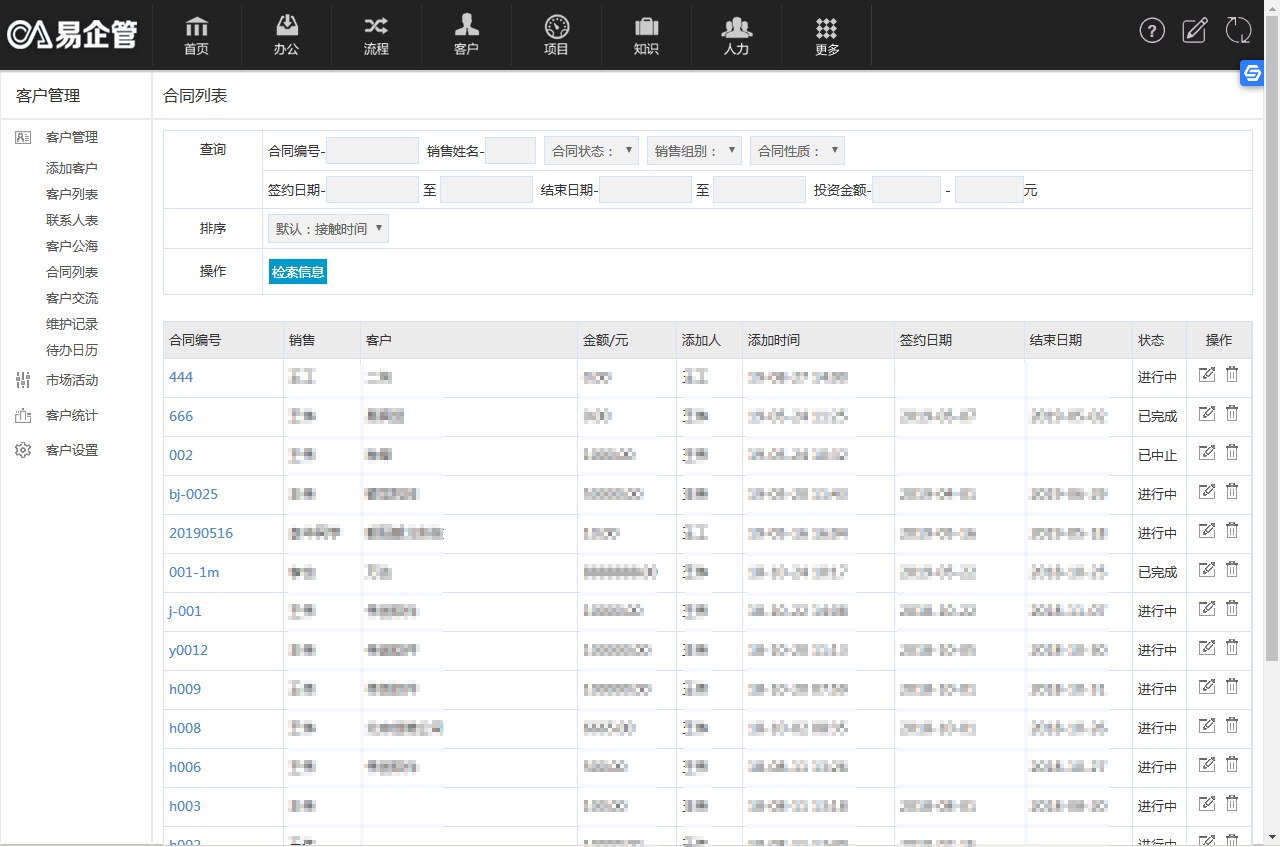Delete contract 002 with trash icon
1280x847 pixels.
(x=1232, y=452)
